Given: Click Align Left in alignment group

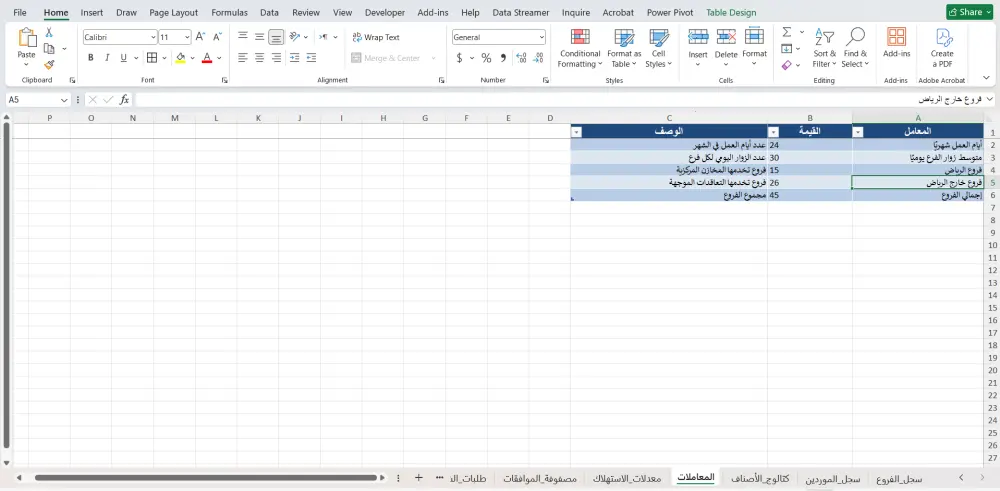Looking at the screenshot, I should click(243, 58).
